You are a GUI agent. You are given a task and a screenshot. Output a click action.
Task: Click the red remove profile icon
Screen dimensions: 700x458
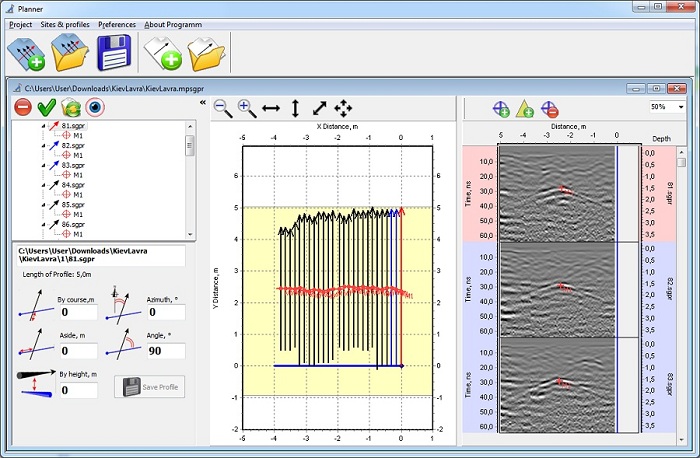point(22,108)
